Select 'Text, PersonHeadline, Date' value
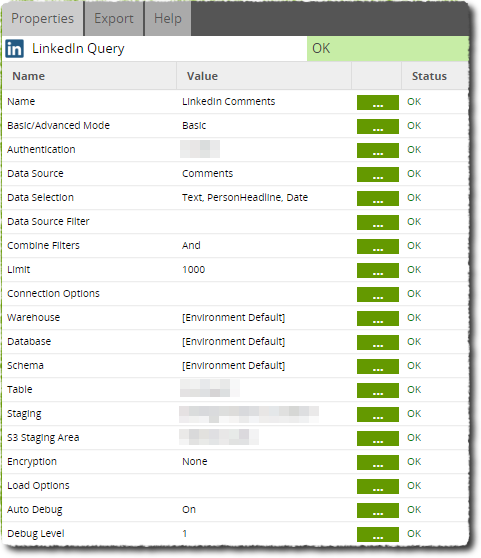Viewport: 481px width, 558px height. coord(245,198)
